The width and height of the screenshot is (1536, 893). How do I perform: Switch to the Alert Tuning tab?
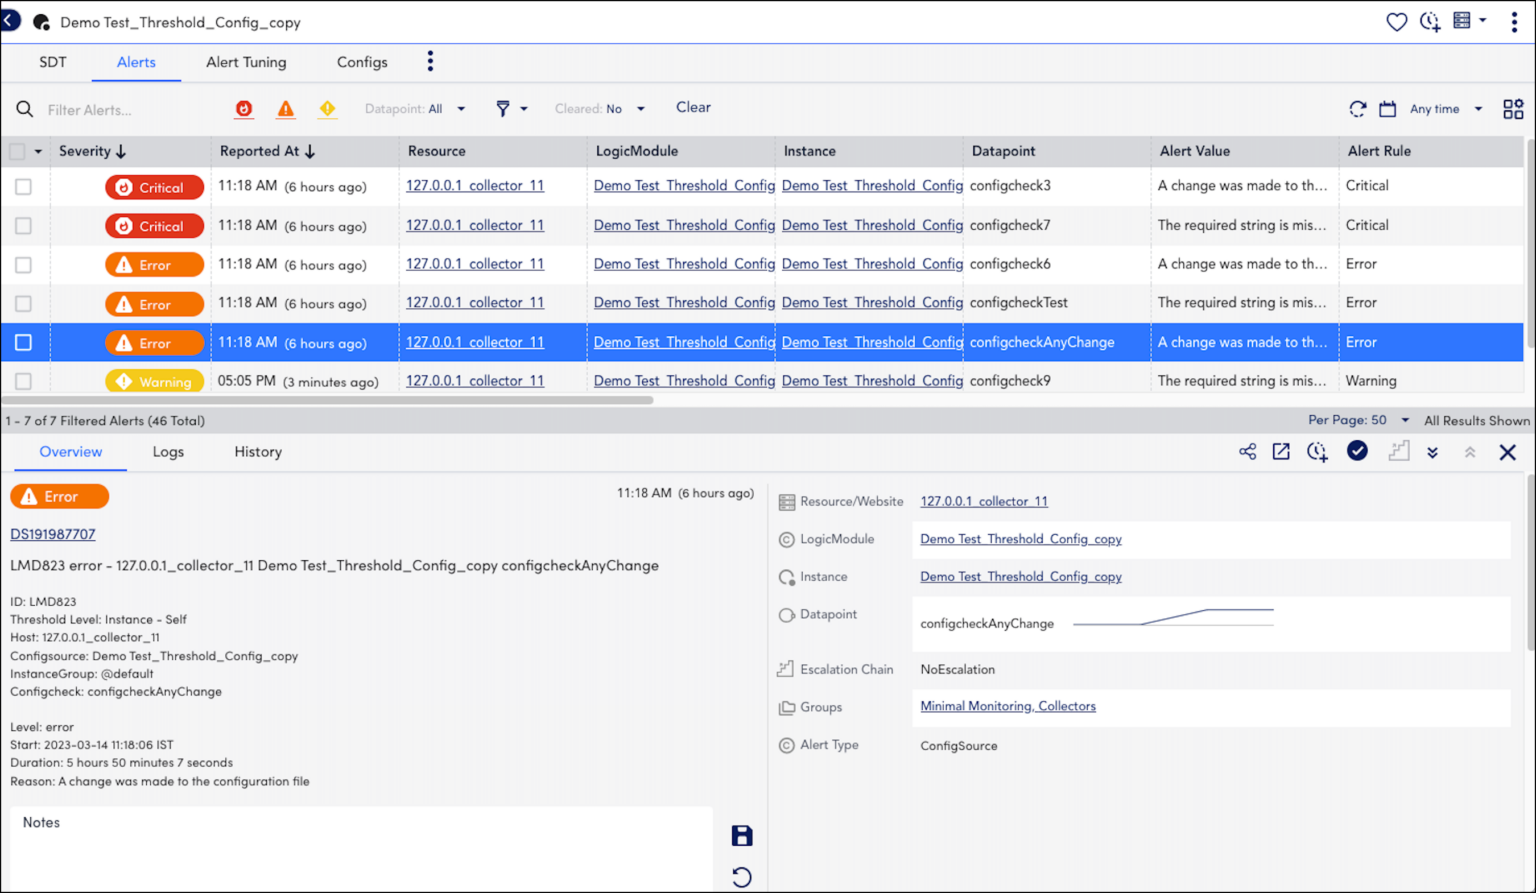(x=246, y=62)
